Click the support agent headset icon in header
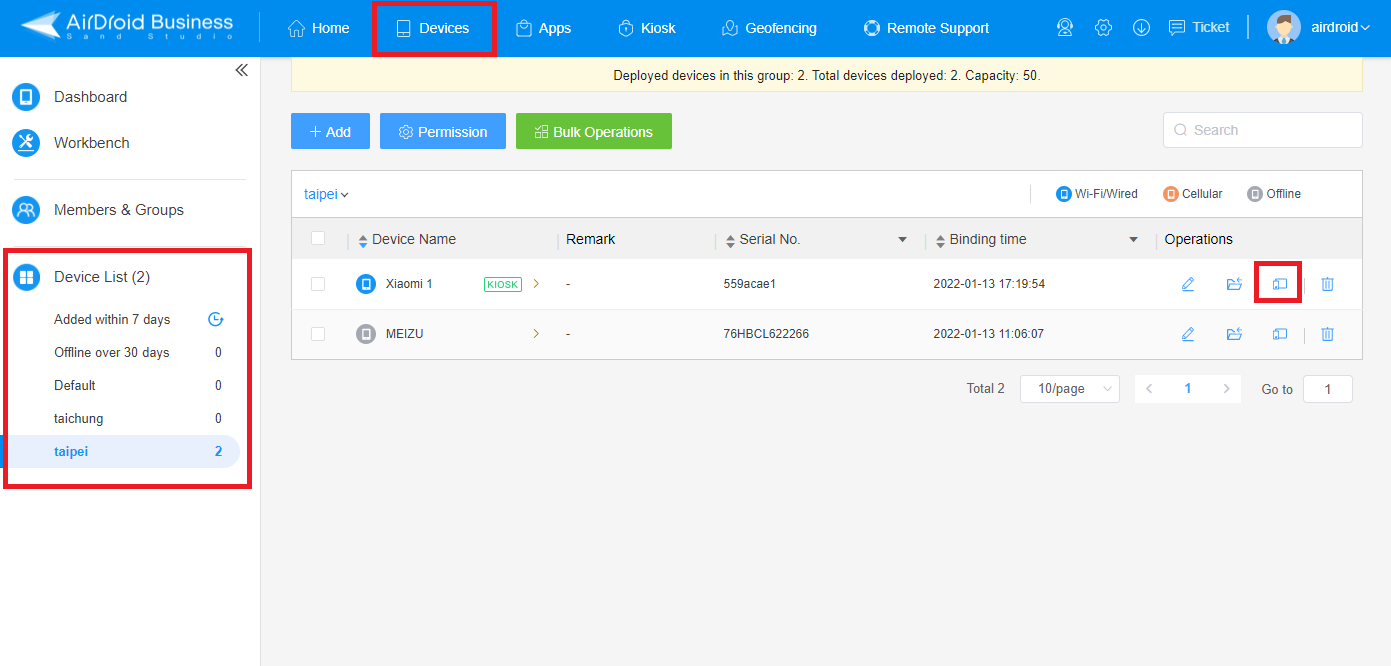The height and width of the screenshot is (666, 1391). [1065, 28]
